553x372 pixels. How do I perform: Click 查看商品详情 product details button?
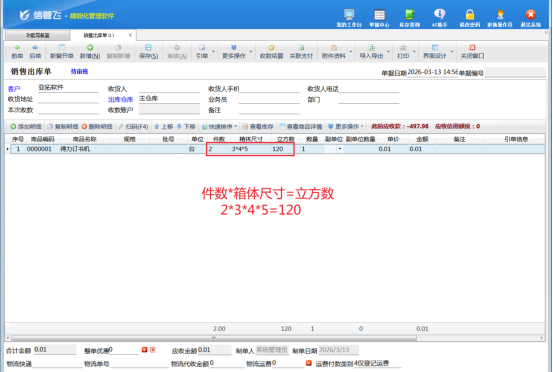(x=300, y=126)
